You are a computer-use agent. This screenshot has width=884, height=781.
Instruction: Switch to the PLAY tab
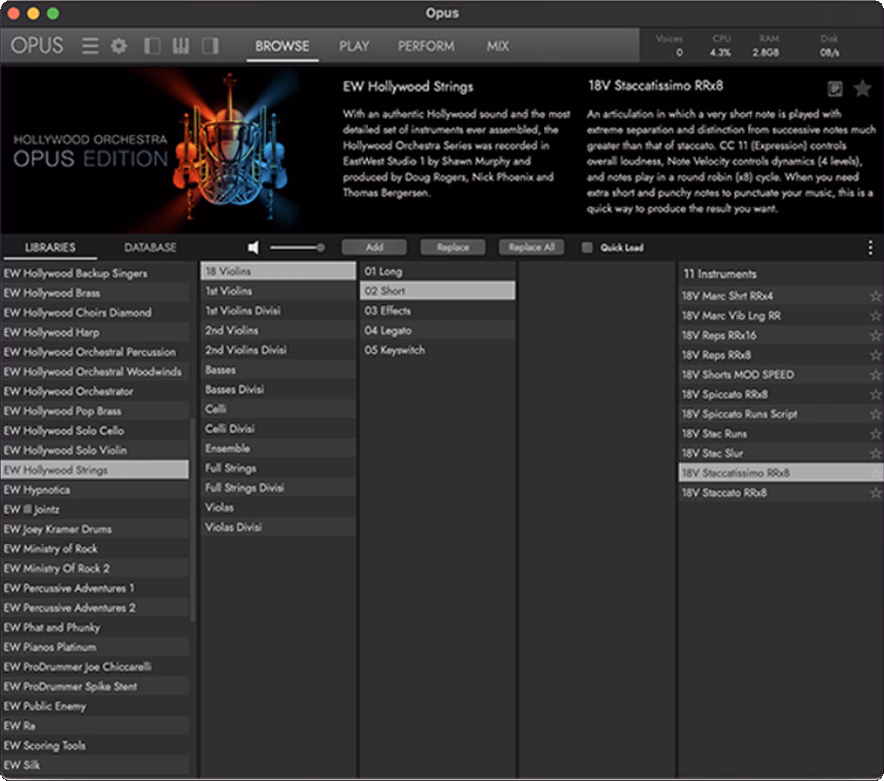(354, 46)
